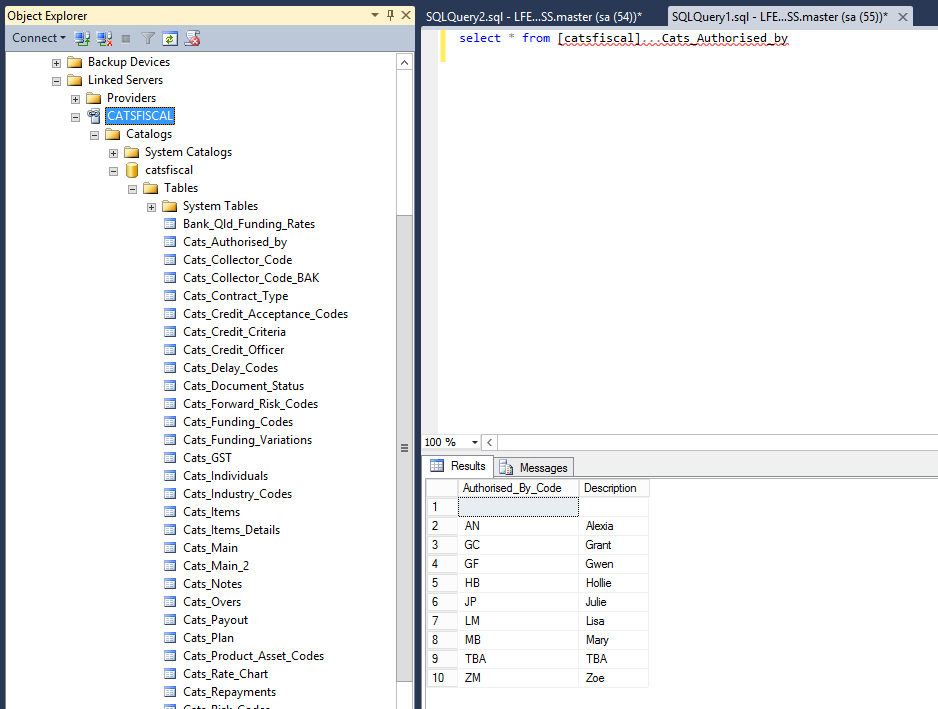Expand the Providers folder node
Viewport: 938px width, 709px height.
click(76, 98)
